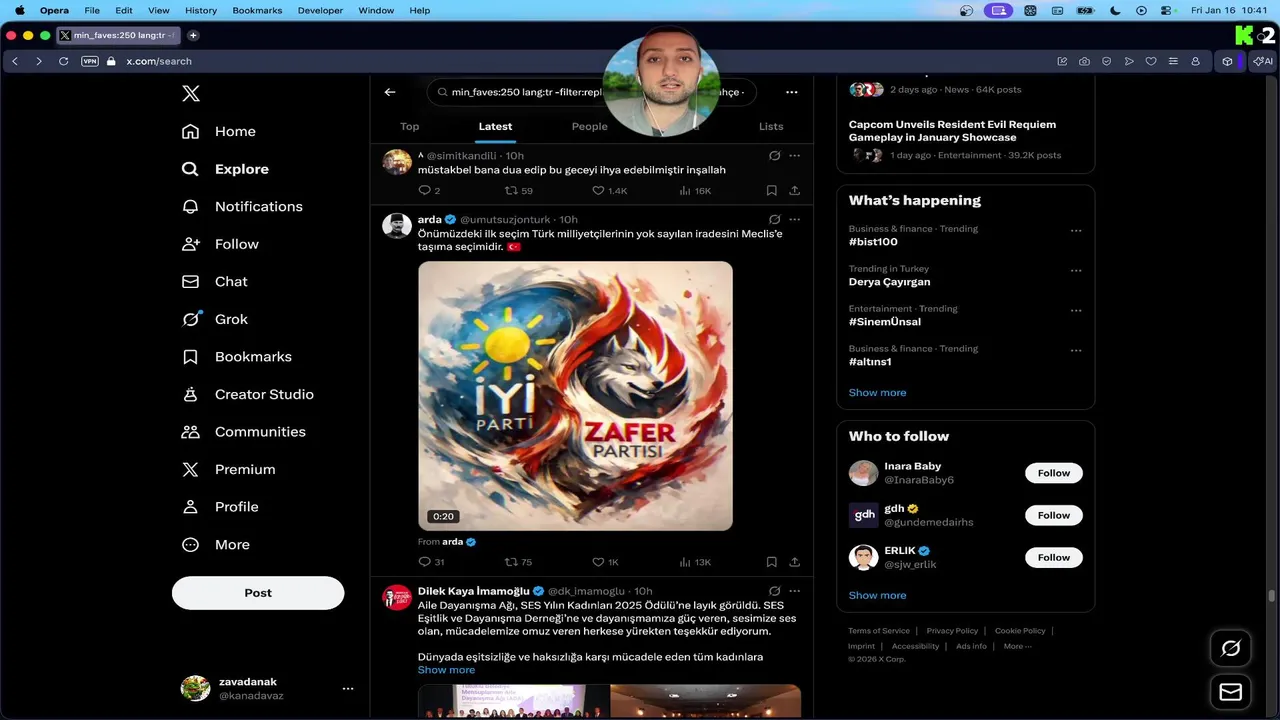
Task: Open History menu in menu bar
Action: tap(201, 10)
